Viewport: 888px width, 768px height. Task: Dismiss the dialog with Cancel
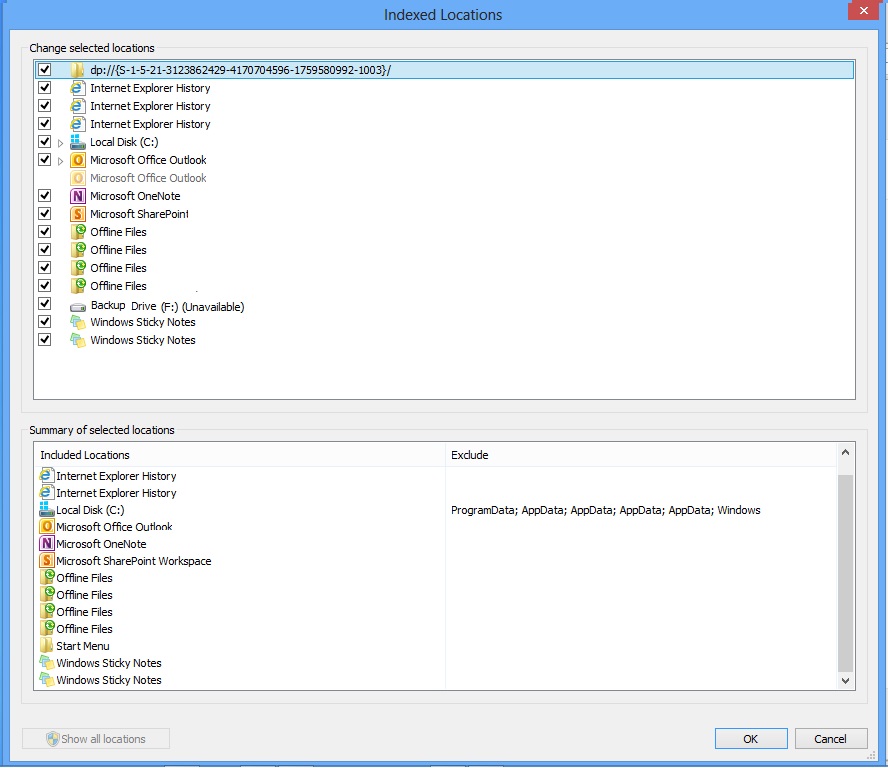click(x=831, y=739)
